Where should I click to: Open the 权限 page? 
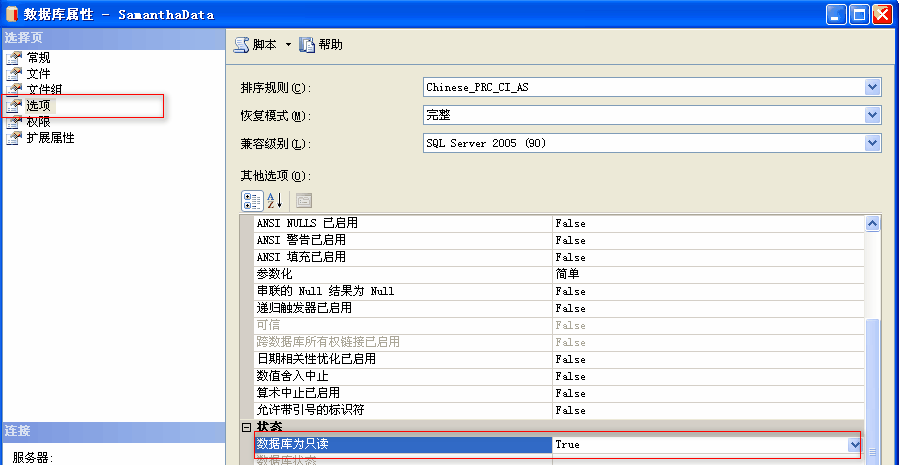pos(38,122)
